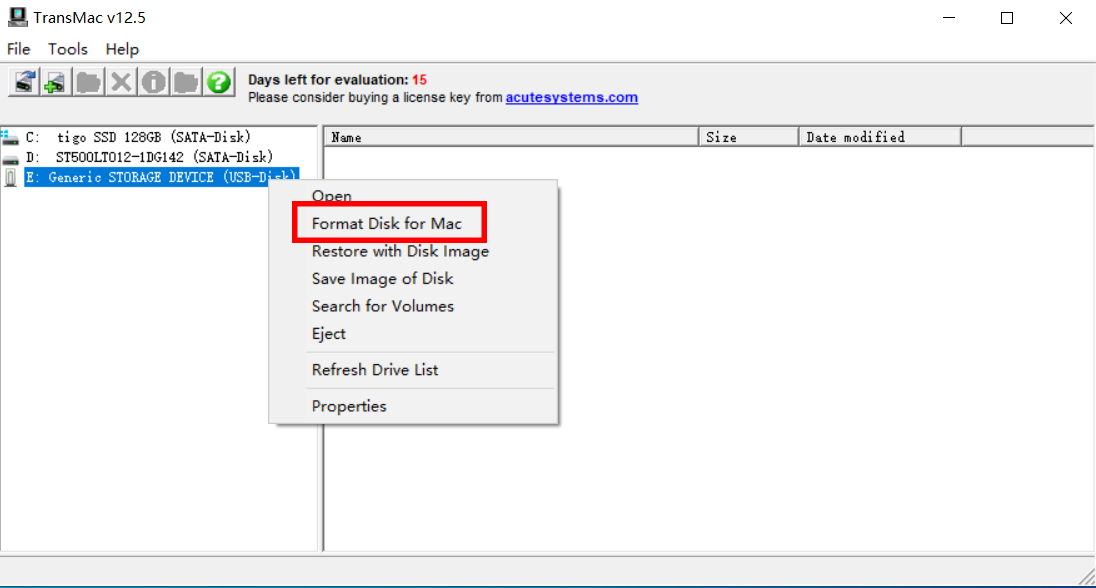1096x588 pixels.
Task: Sort by the Size column header
Action: (749, 137)
